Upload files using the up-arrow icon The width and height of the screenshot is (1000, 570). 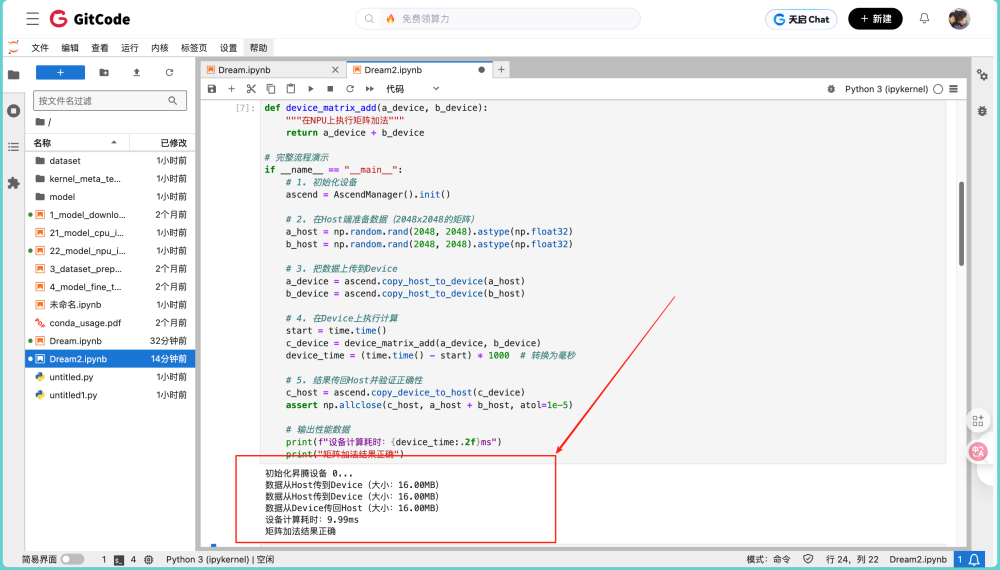click(136, 73)
